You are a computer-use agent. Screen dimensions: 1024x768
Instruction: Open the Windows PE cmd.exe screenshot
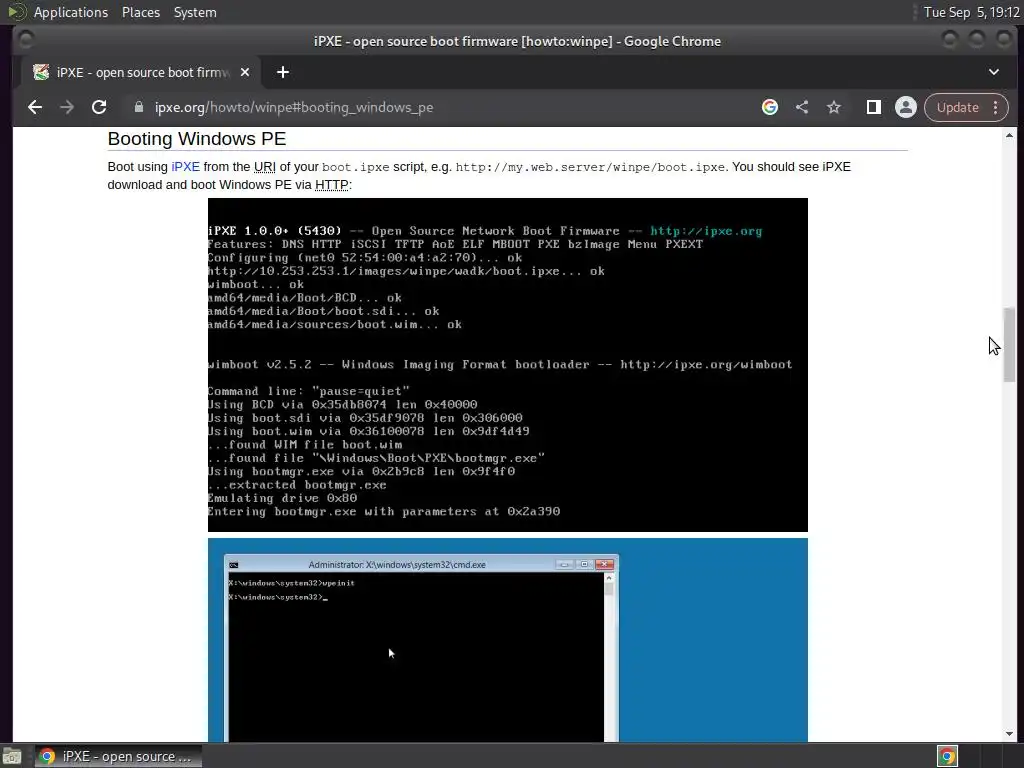507,640
